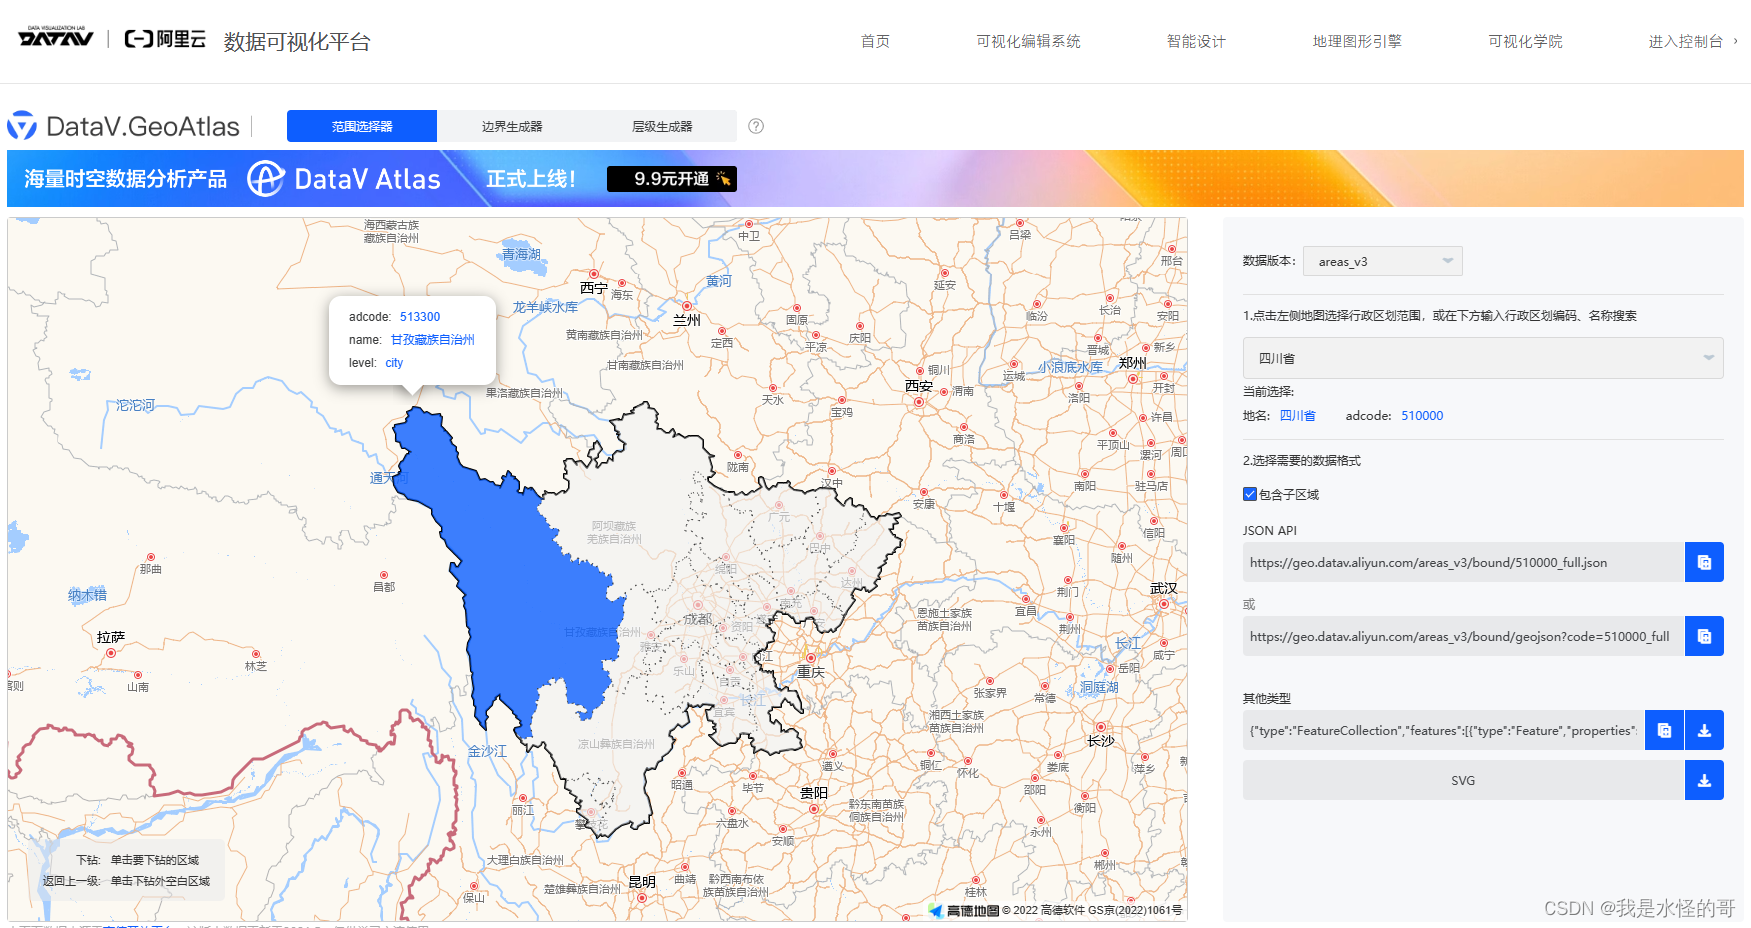Switch to 边界生成器 tab
Screen dimensions: 1751x928
pyautogui.click(x=512, y=126)
